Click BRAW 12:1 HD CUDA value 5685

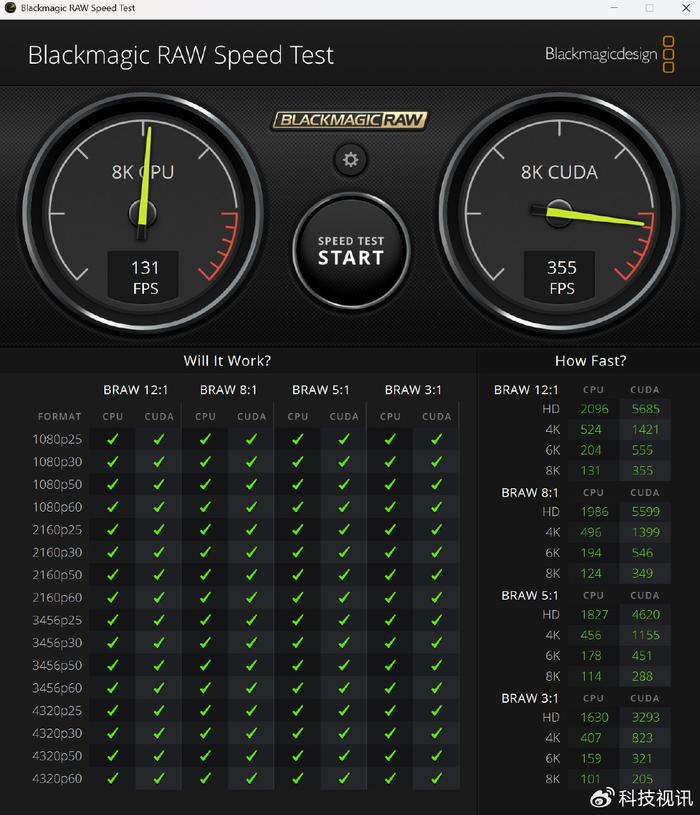point(645,409)
